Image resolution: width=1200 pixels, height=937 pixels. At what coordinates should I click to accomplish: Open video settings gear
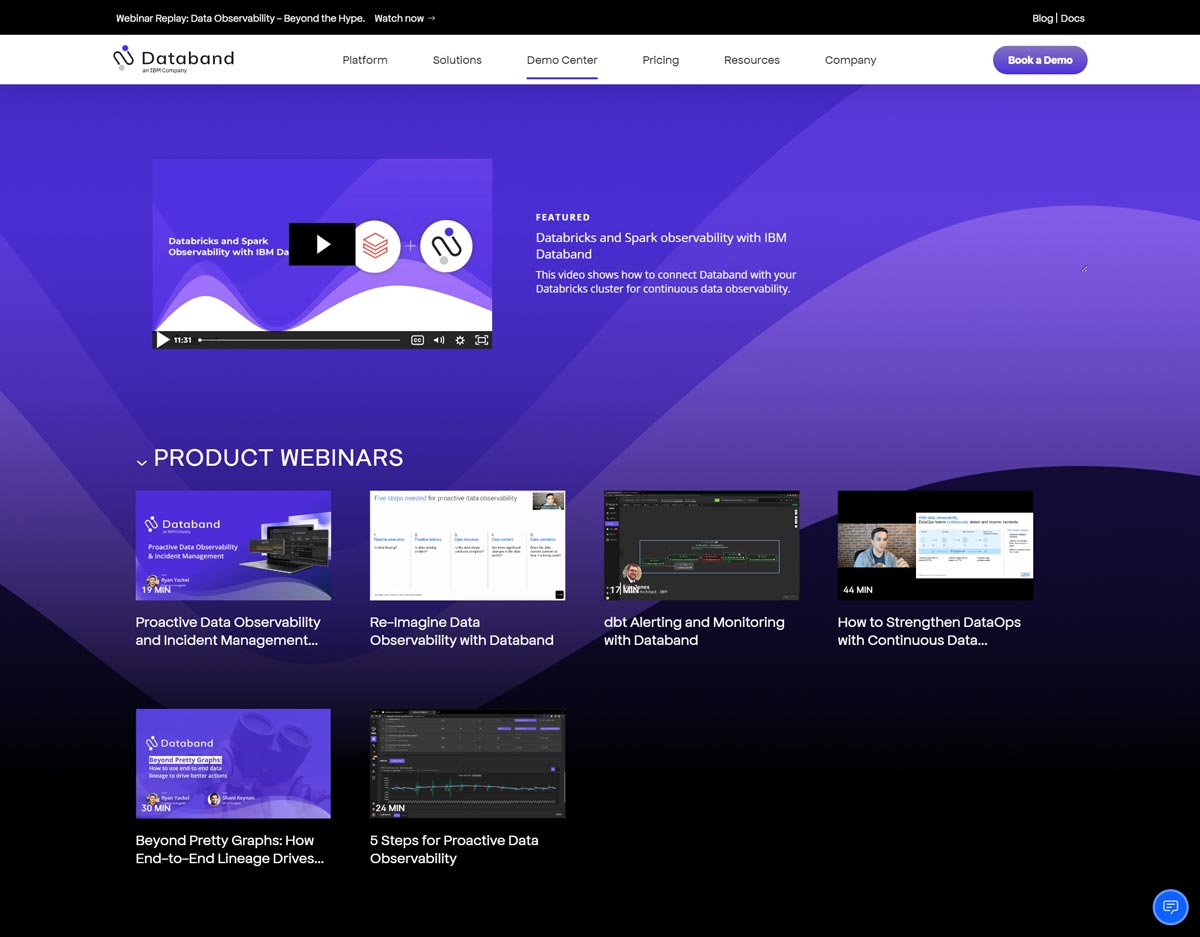pyautogui.click(x=460, y=340)
